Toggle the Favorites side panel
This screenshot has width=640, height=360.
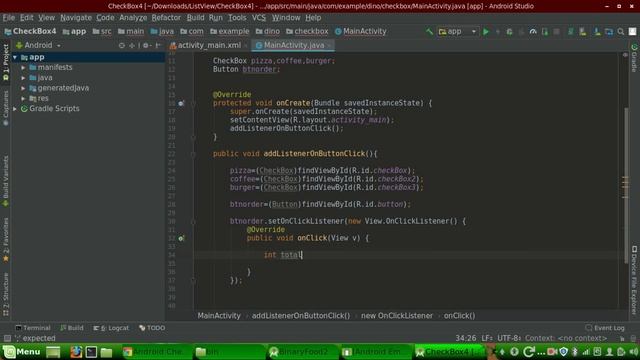(x=6, y=240)
